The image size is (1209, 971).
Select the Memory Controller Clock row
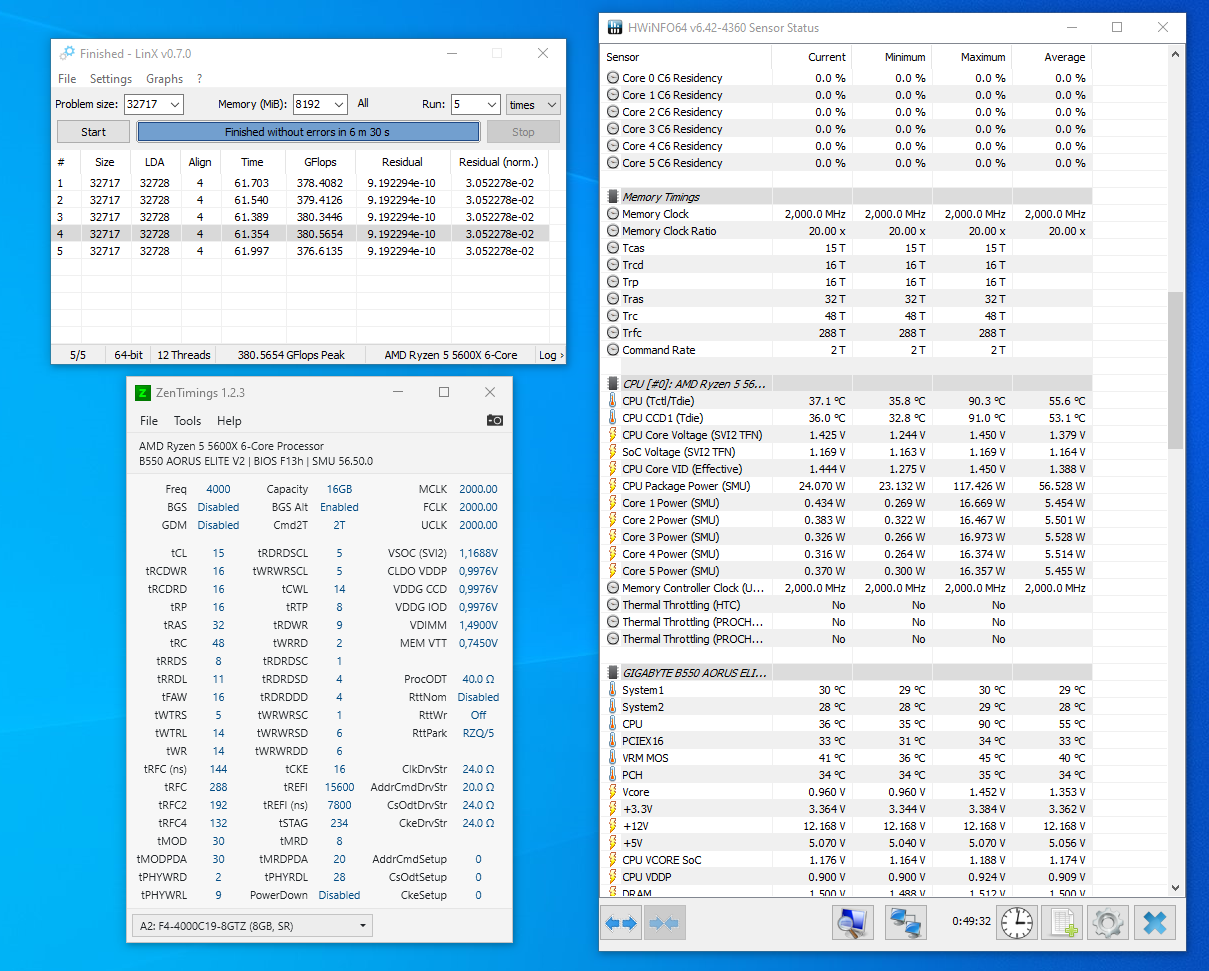coord(846,588)
